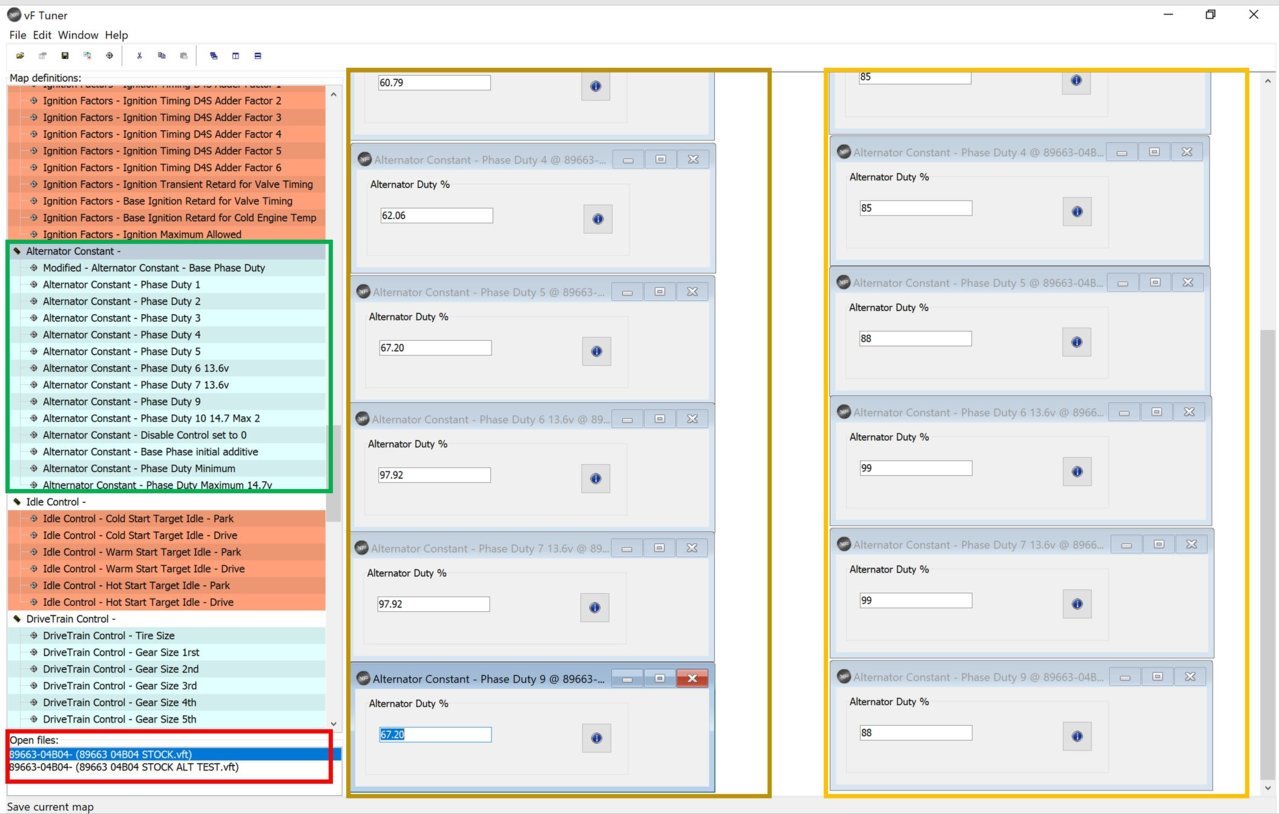Click the cascade windows toolbar icon
This screenshot has width=1279, height=814.
click(x=213, y=56)
